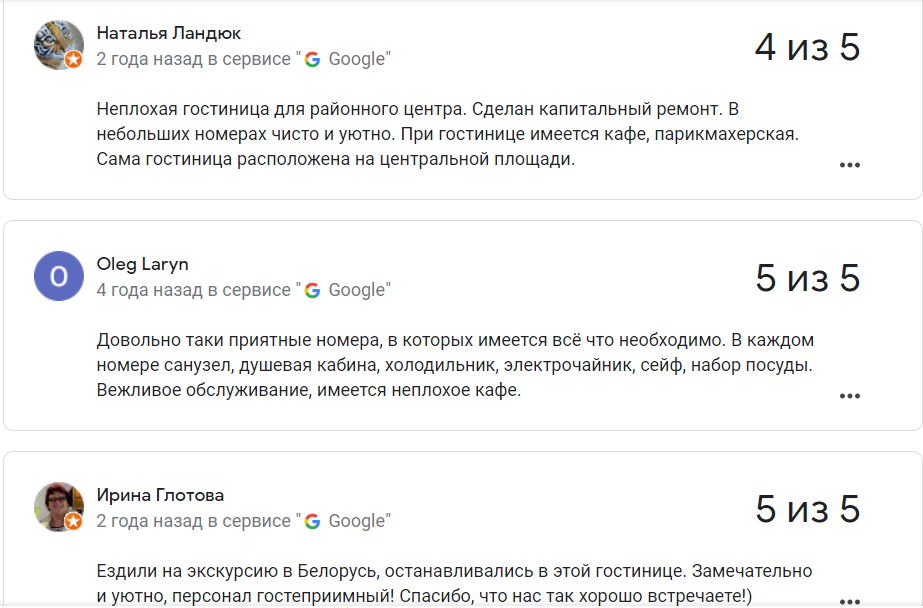Click Google logo in Oleg Laryn's review
This screenshot has height=608, width=923.
pyautogui.click(x=312, y=290)
